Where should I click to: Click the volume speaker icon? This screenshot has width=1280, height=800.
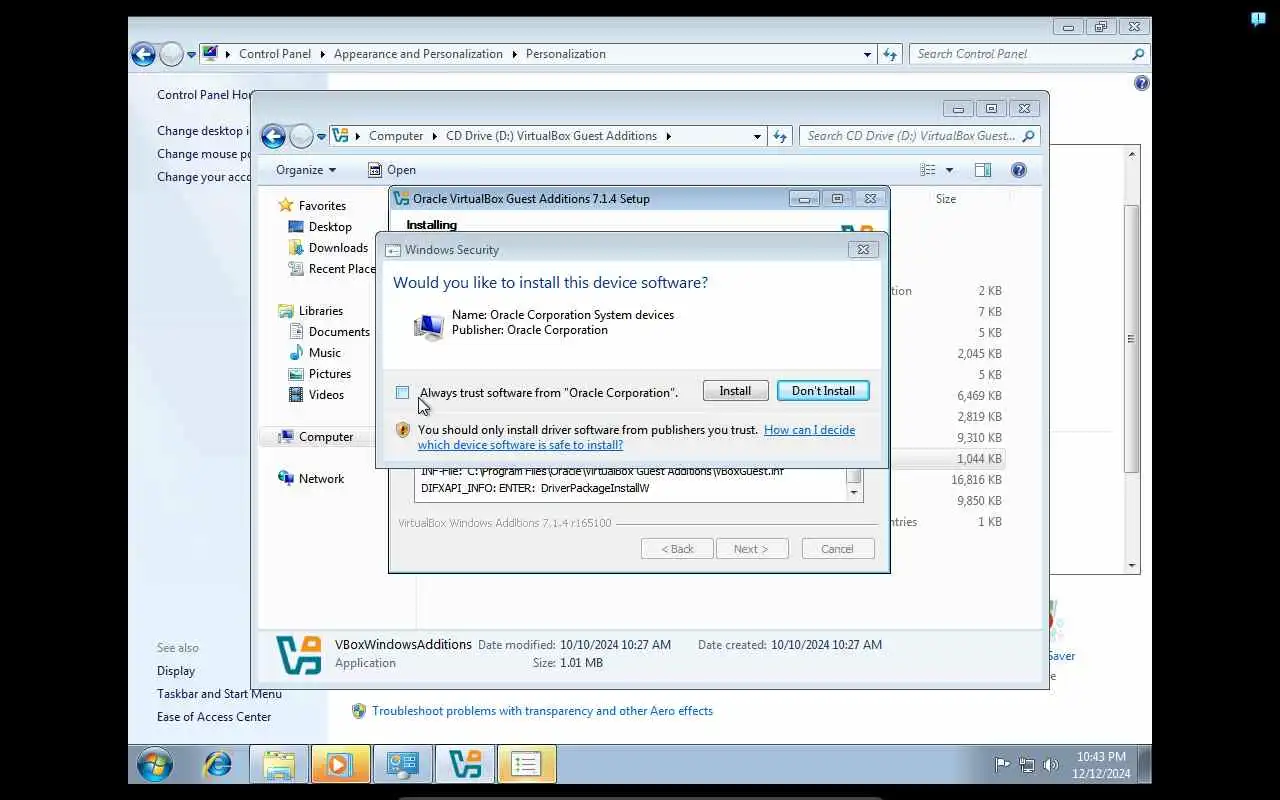[1051, 765]
